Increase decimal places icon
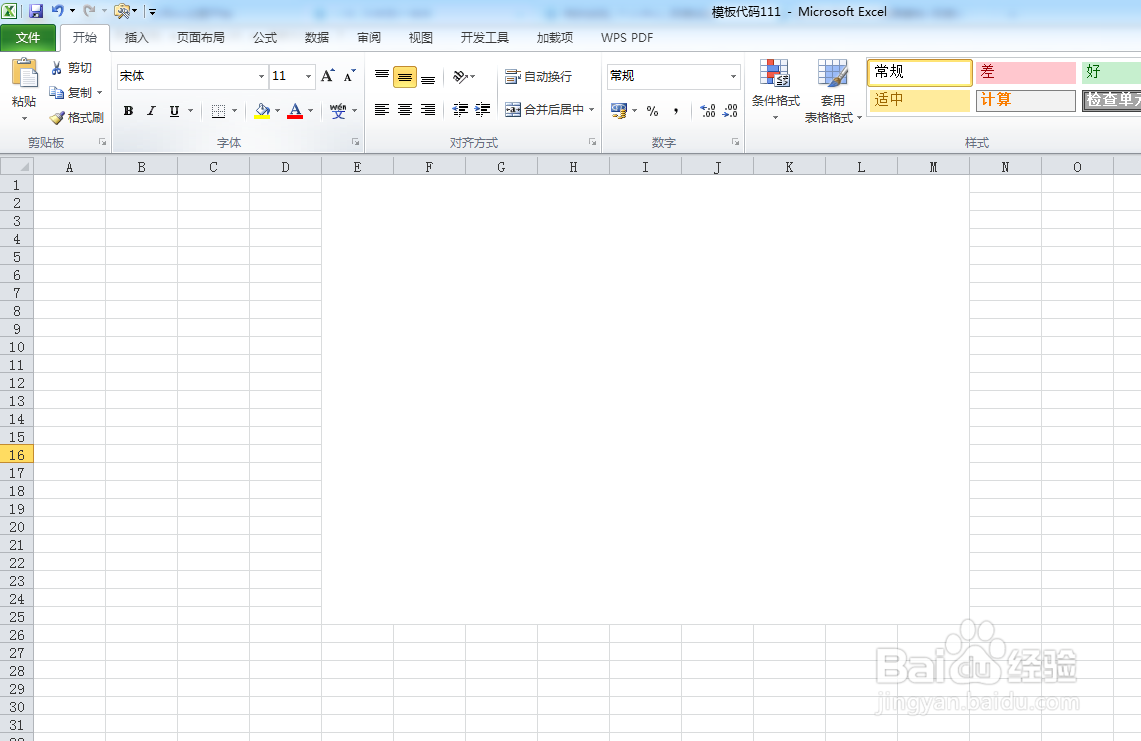 point(708,111)
